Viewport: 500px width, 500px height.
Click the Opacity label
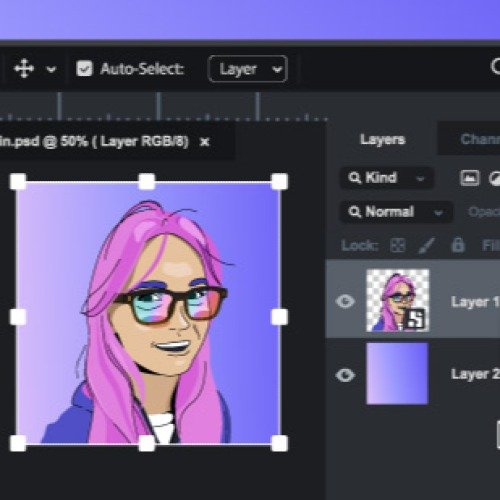tap(484, 212)
